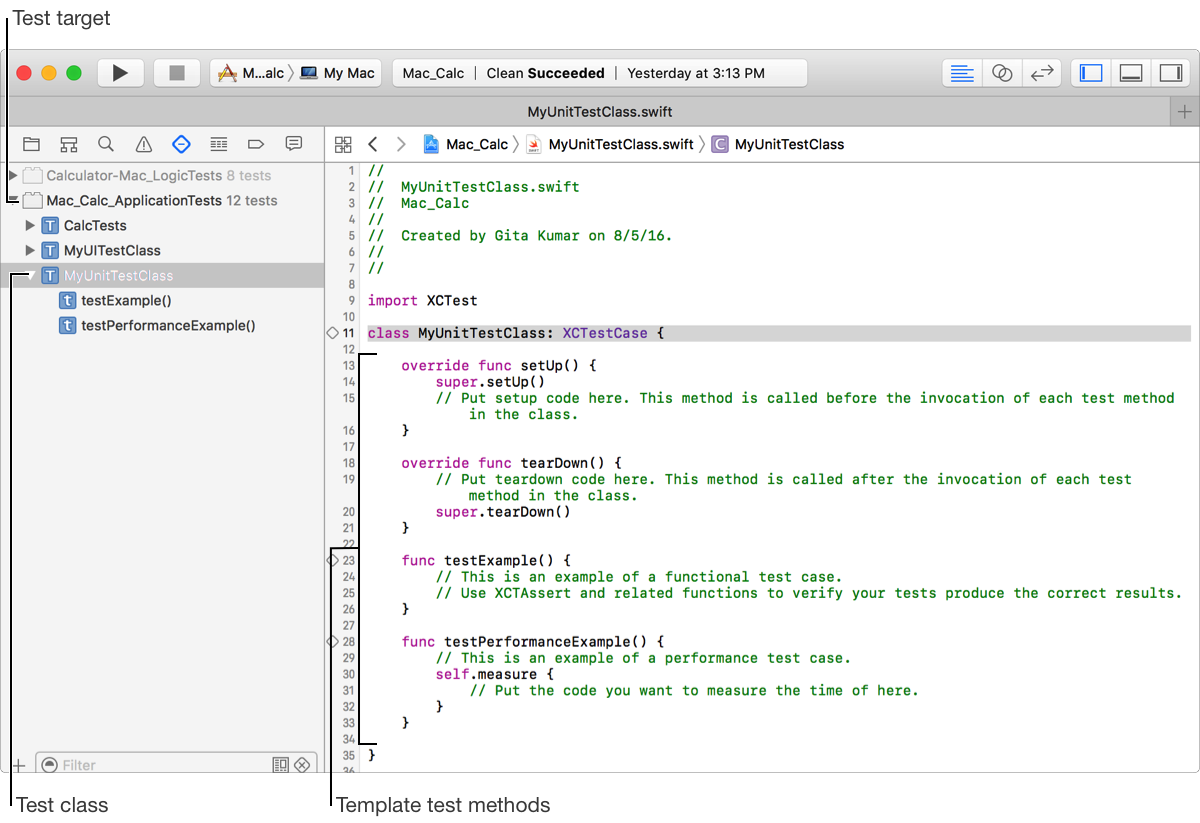Open the Report navigator speech-bubble icon
Viewport: 1200px width, 823px height.
[294, 144]
